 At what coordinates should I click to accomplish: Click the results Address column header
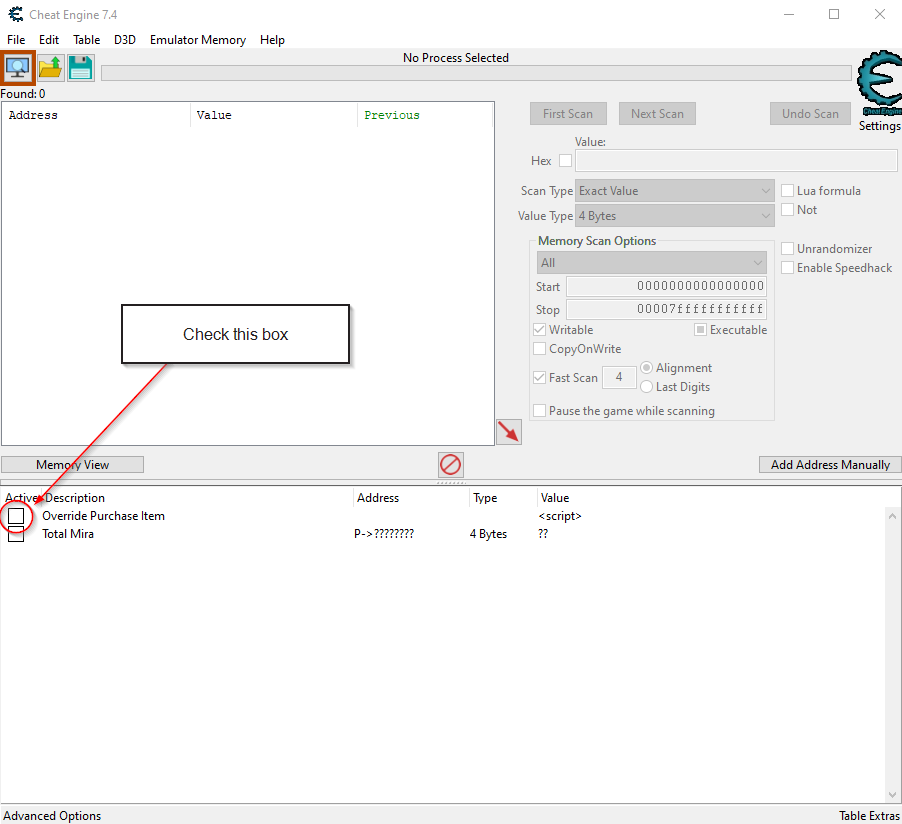coord(96,115)
